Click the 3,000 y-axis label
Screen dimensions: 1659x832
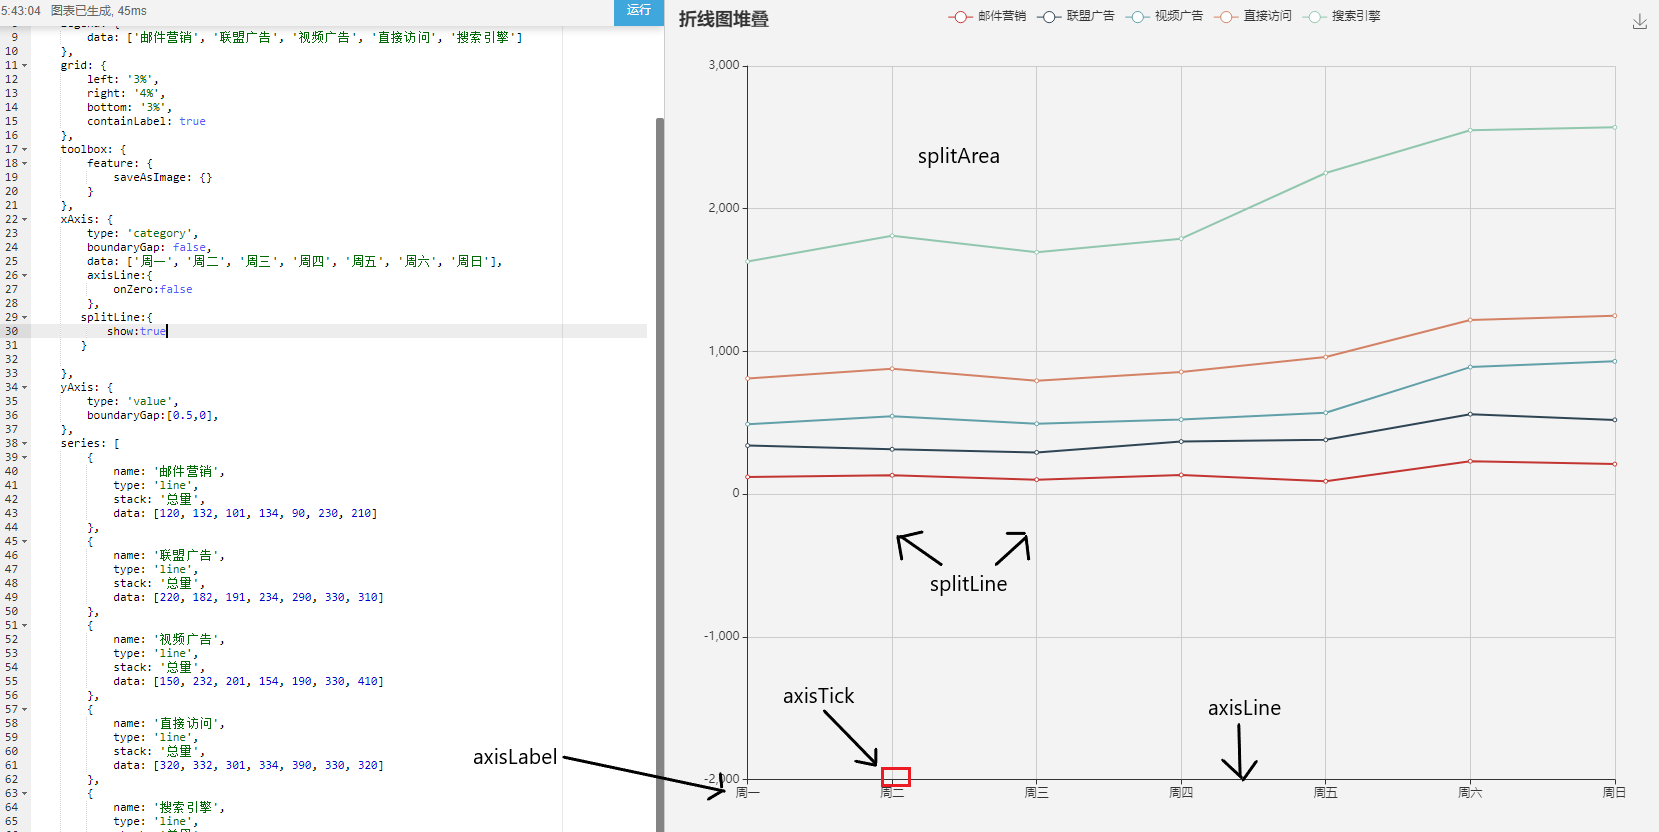coord(724,65)
